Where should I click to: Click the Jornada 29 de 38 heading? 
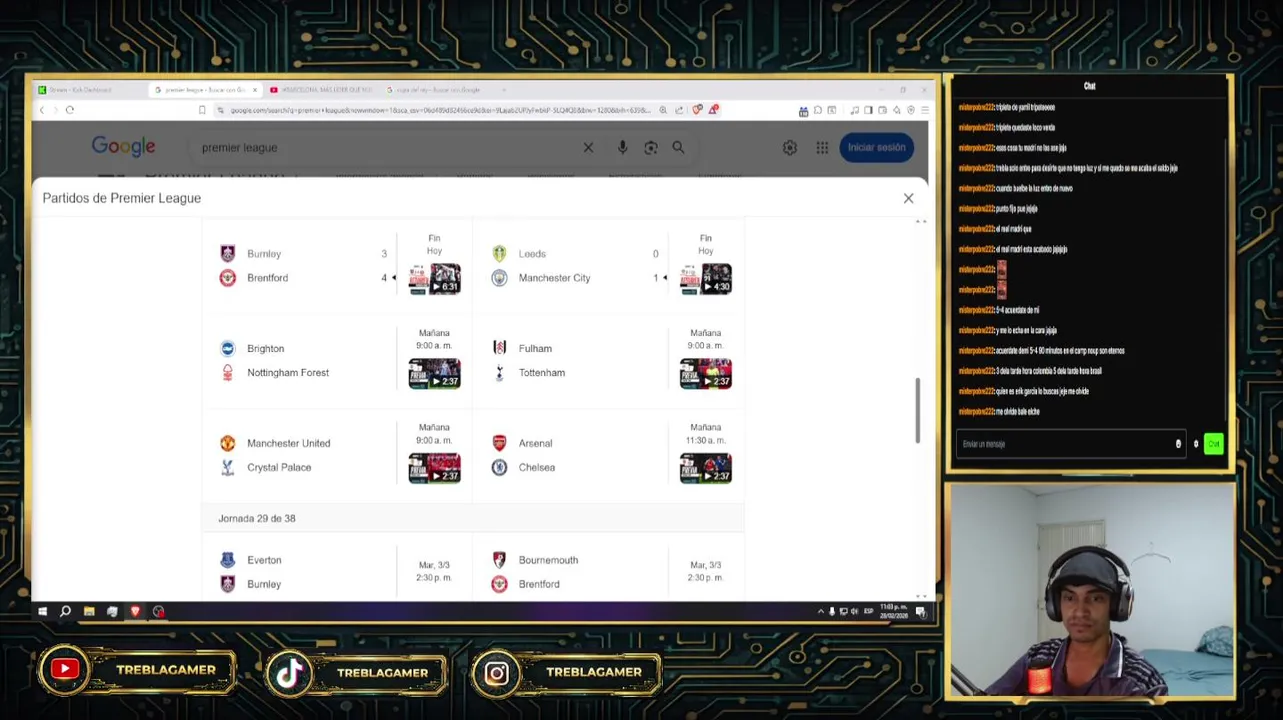[x=257, y=518]
